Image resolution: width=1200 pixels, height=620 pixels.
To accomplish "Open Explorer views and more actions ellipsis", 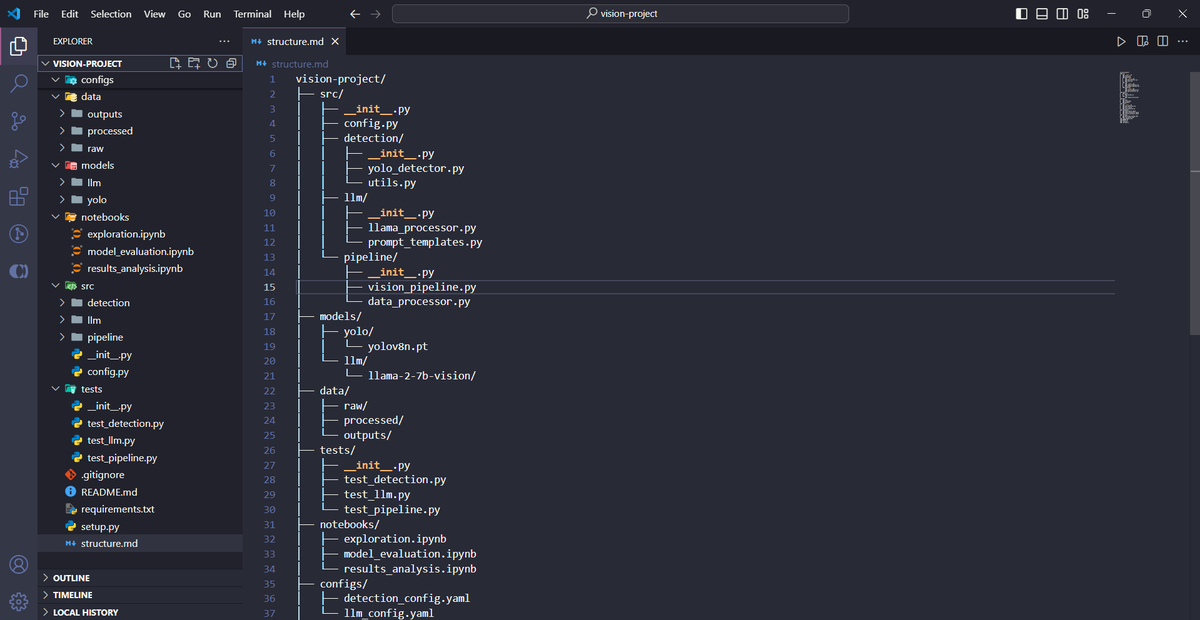I will (224, 41).
